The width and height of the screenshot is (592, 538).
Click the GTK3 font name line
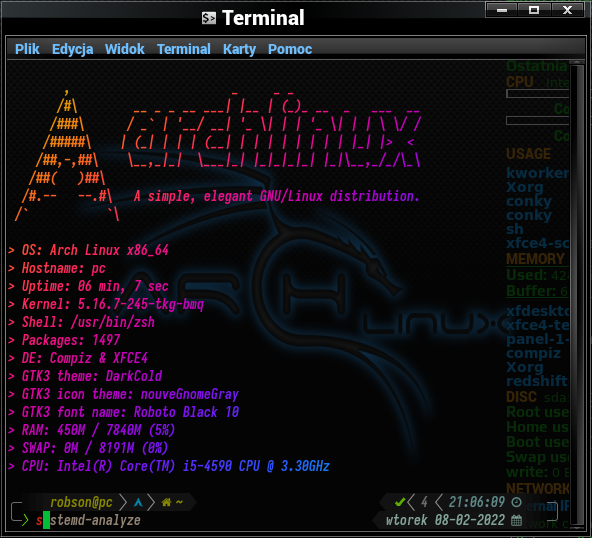(123, 412)
